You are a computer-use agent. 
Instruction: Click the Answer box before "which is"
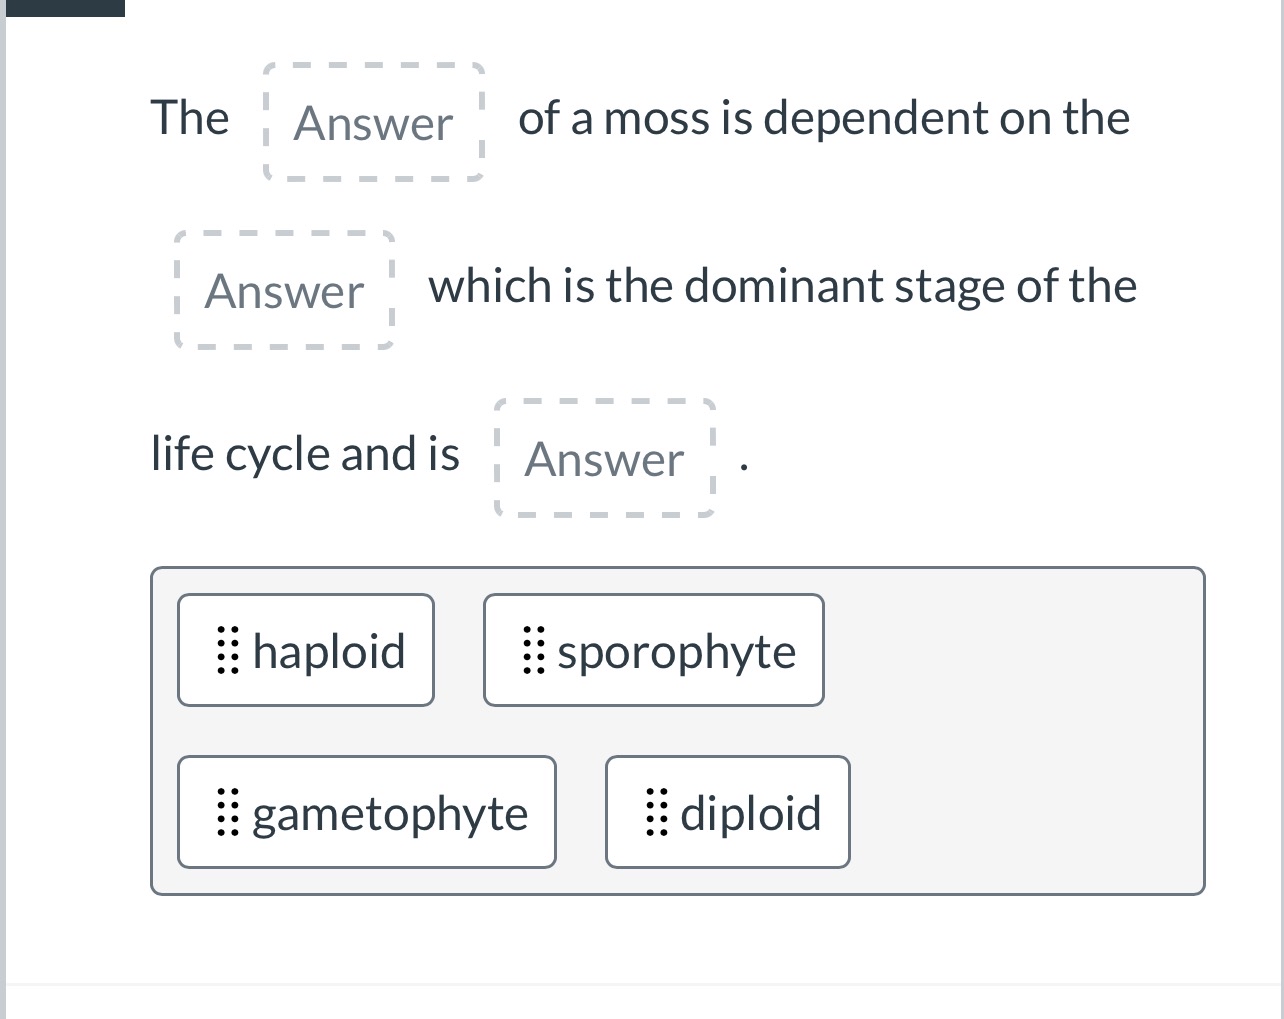[x=284, y=291]
